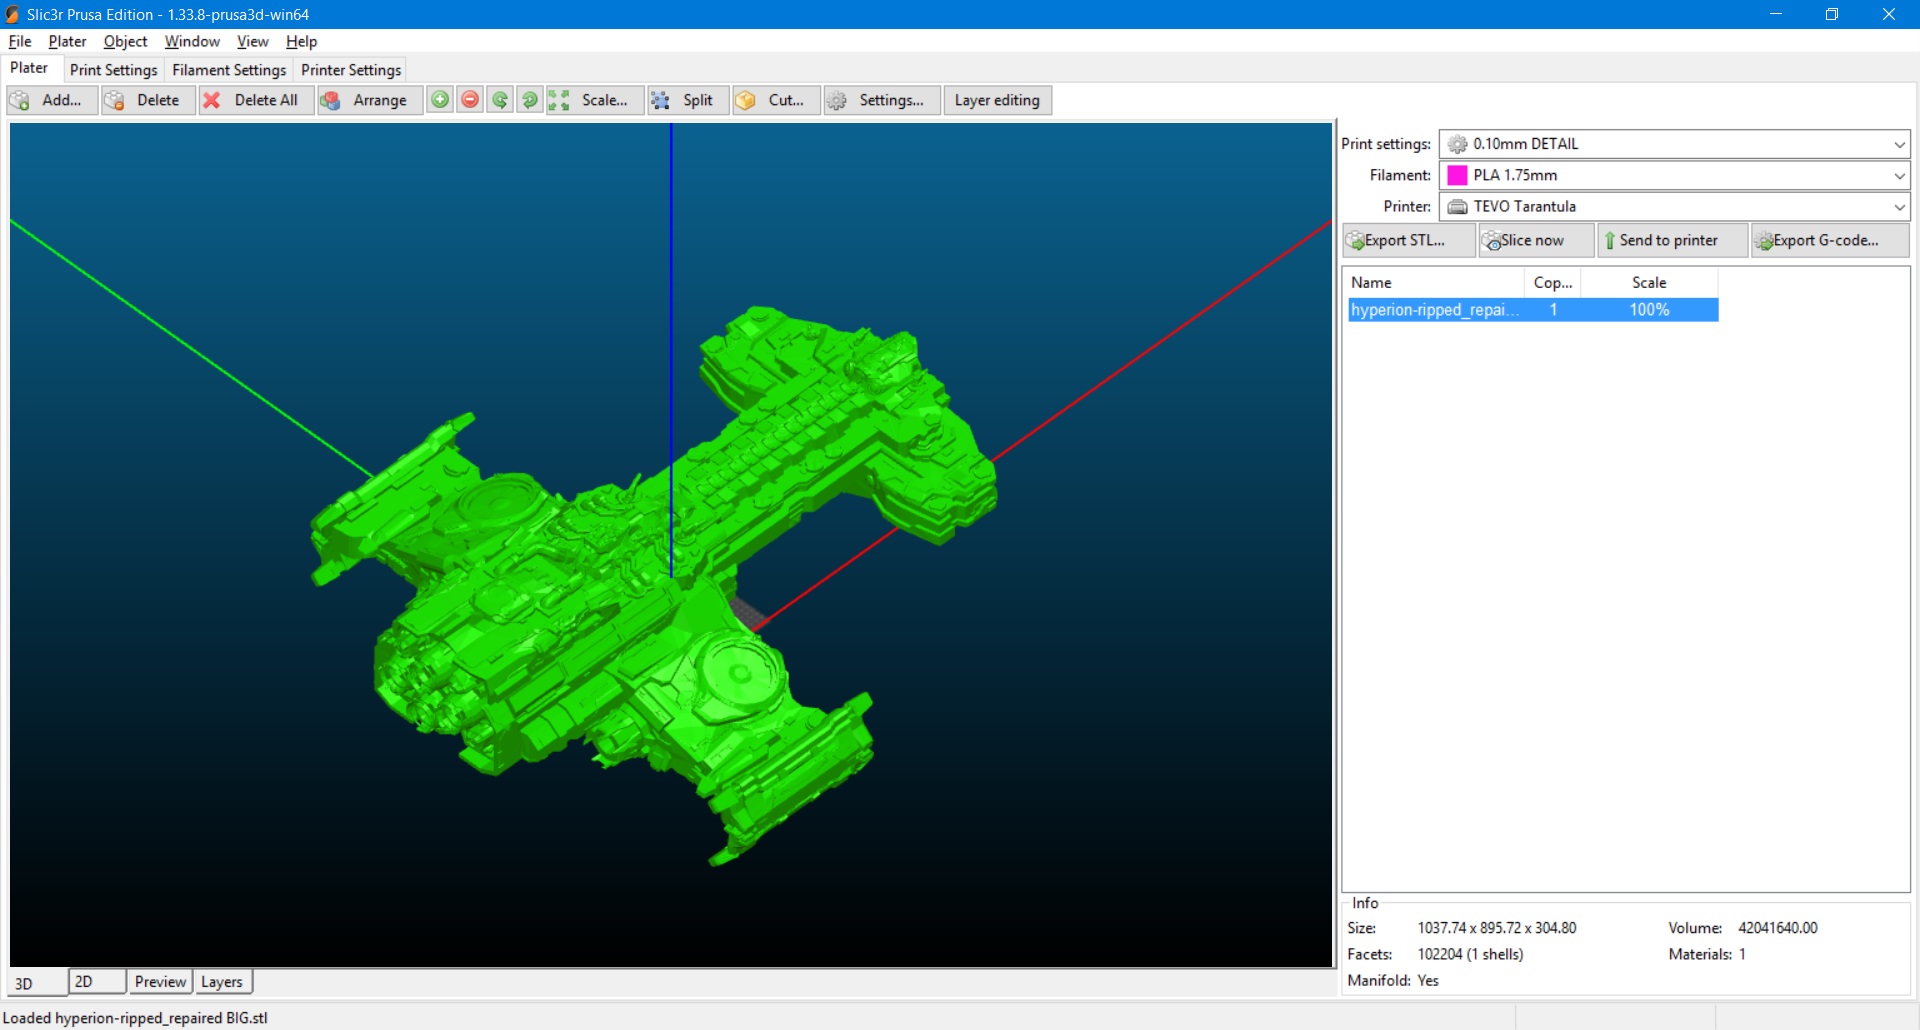The height and width of the screenshot is (1030, 1920).
Task: Switch to the Filament Settings tab
Action: coord(229,70)
